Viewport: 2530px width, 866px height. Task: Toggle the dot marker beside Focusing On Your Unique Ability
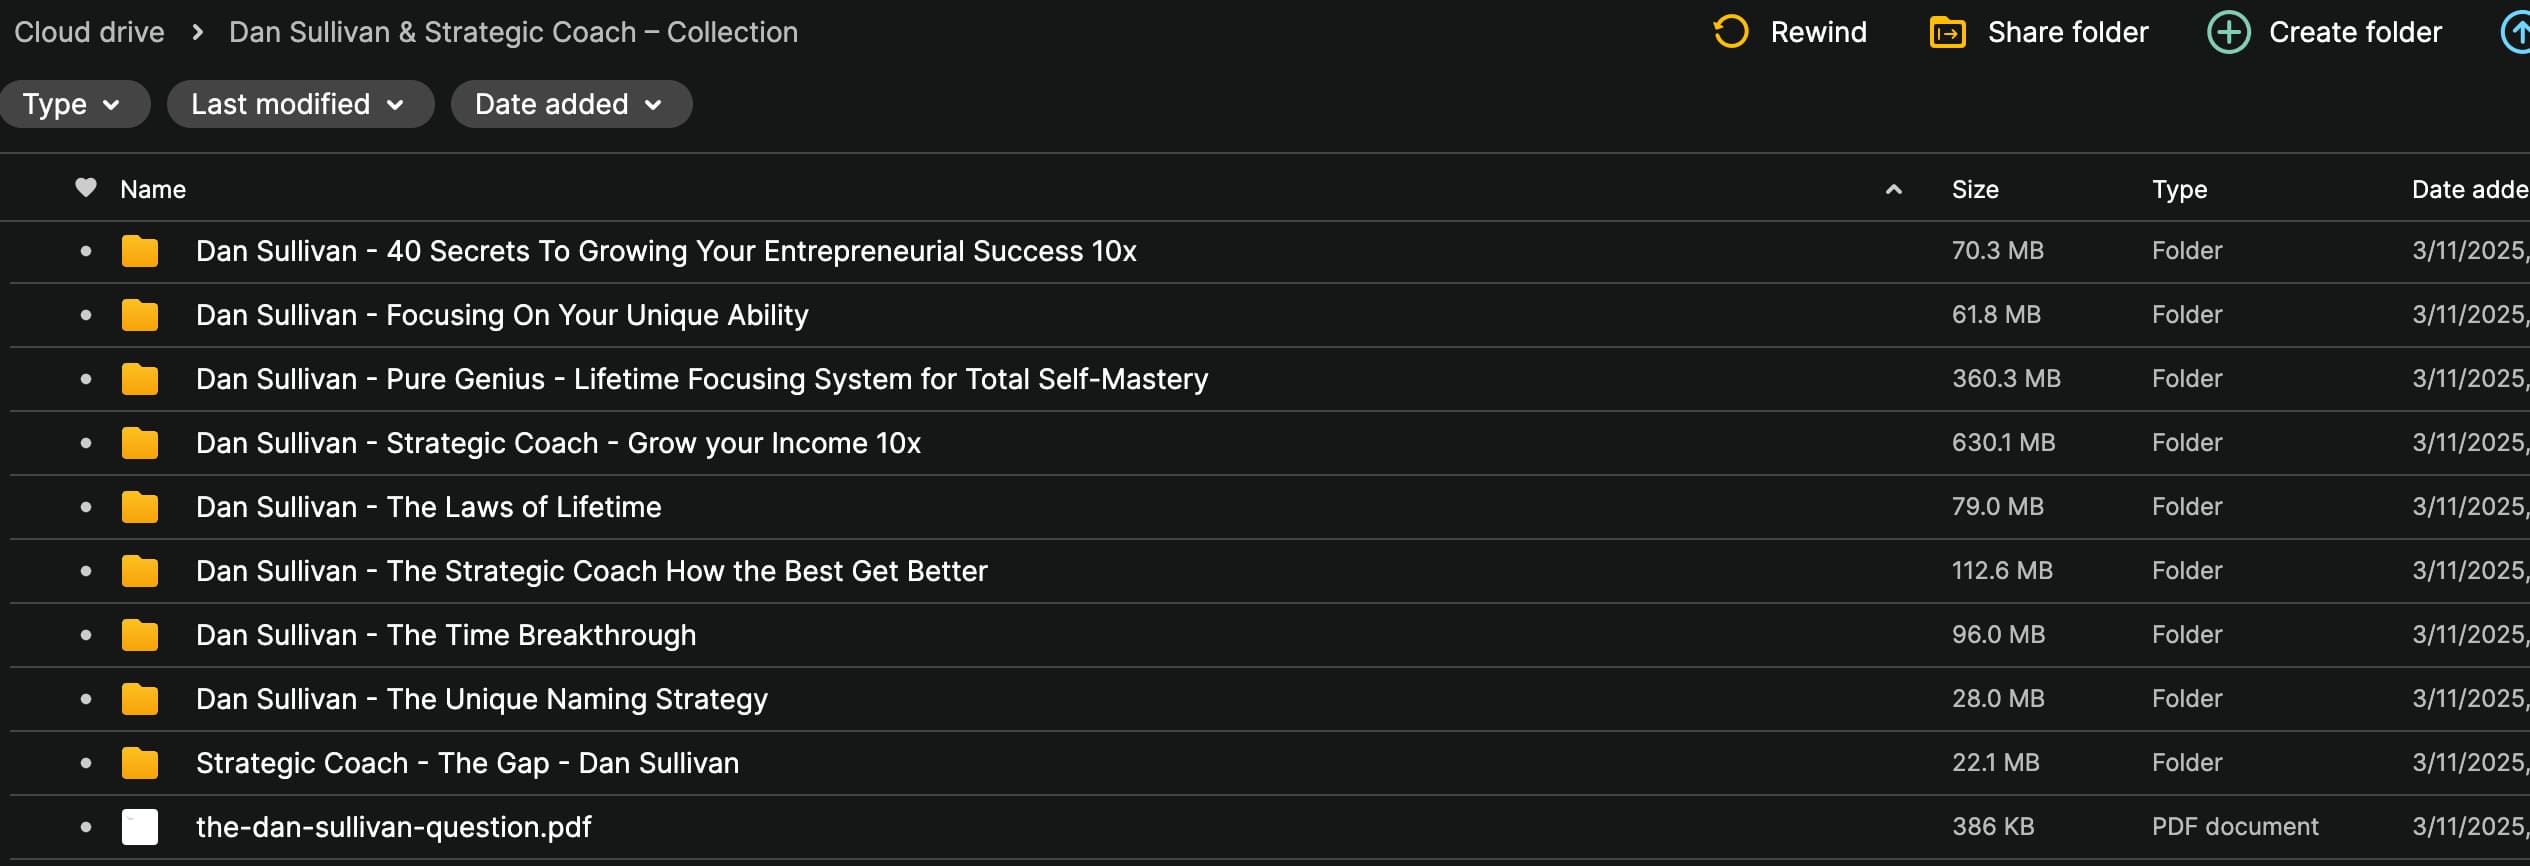point(86,315)
